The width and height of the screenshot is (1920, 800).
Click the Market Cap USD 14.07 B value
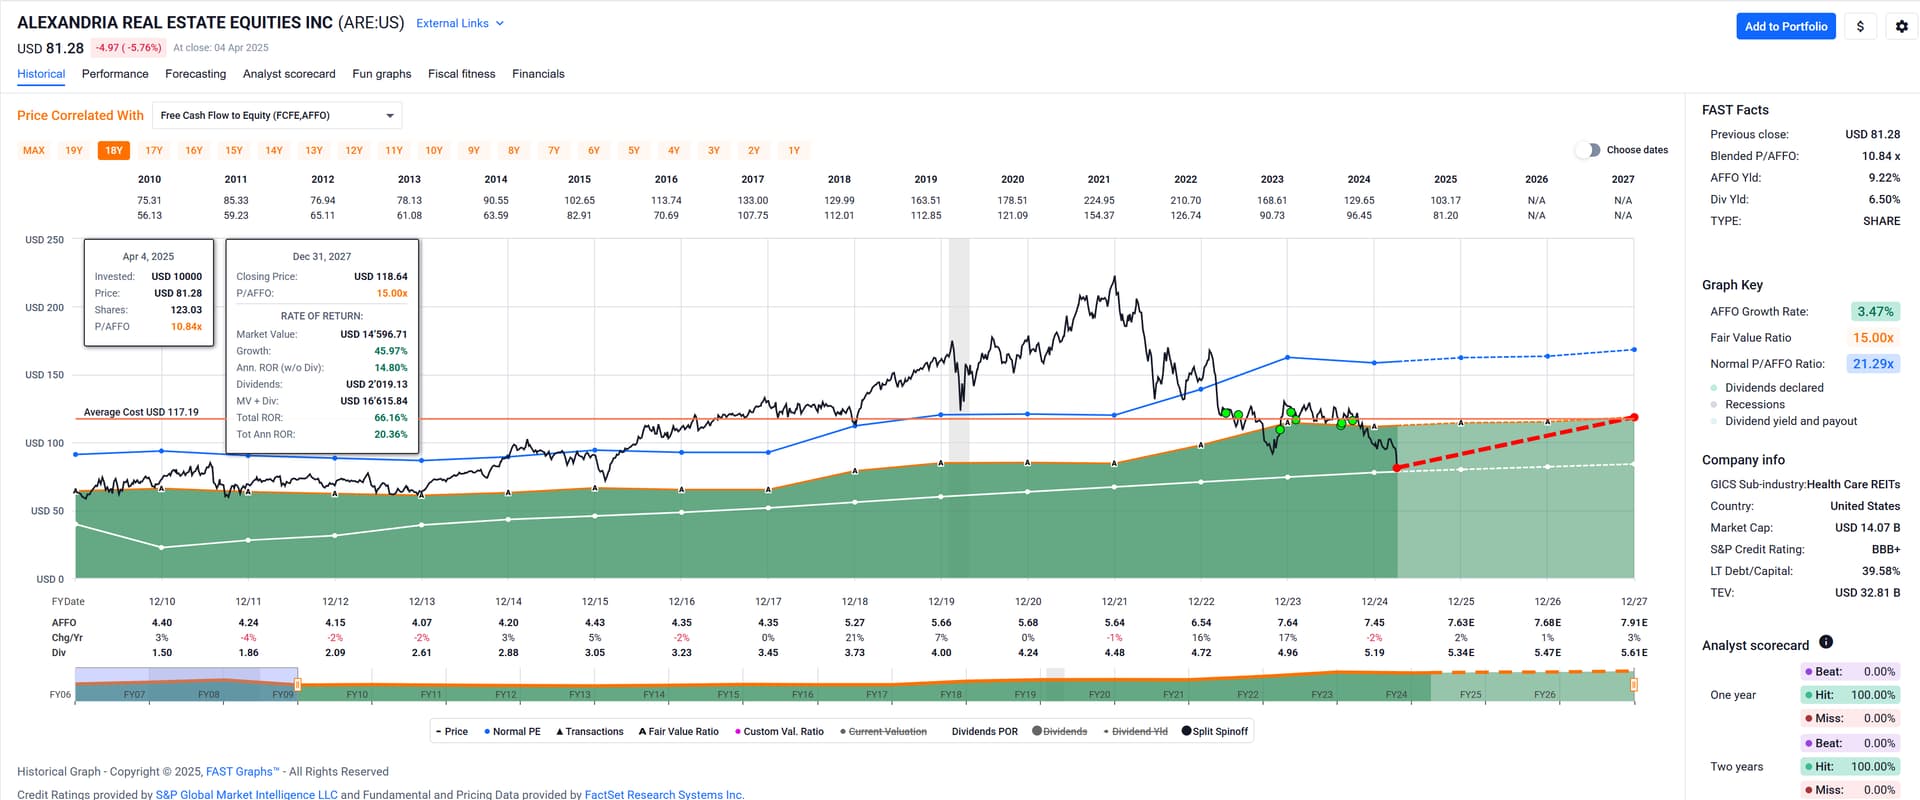click(1867, 528)
